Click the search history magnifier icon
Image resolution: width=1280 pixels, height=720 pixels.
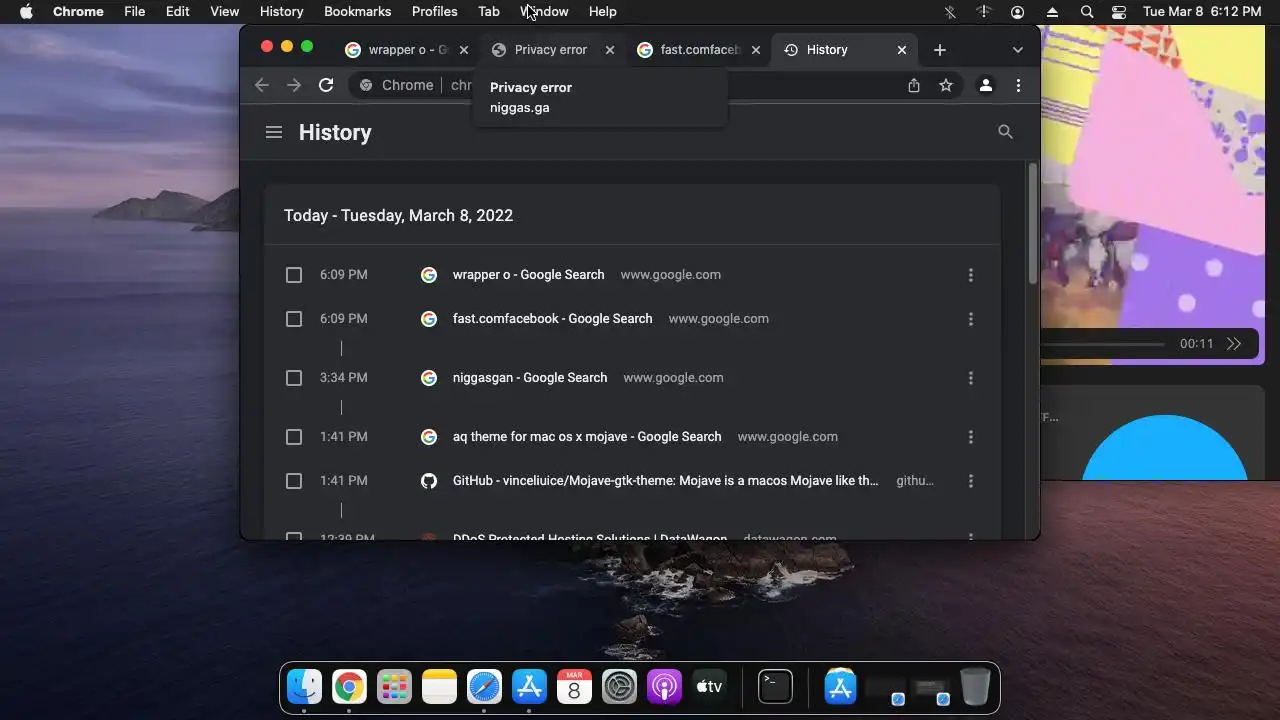pyautogui.click(x=1006, y=132)
